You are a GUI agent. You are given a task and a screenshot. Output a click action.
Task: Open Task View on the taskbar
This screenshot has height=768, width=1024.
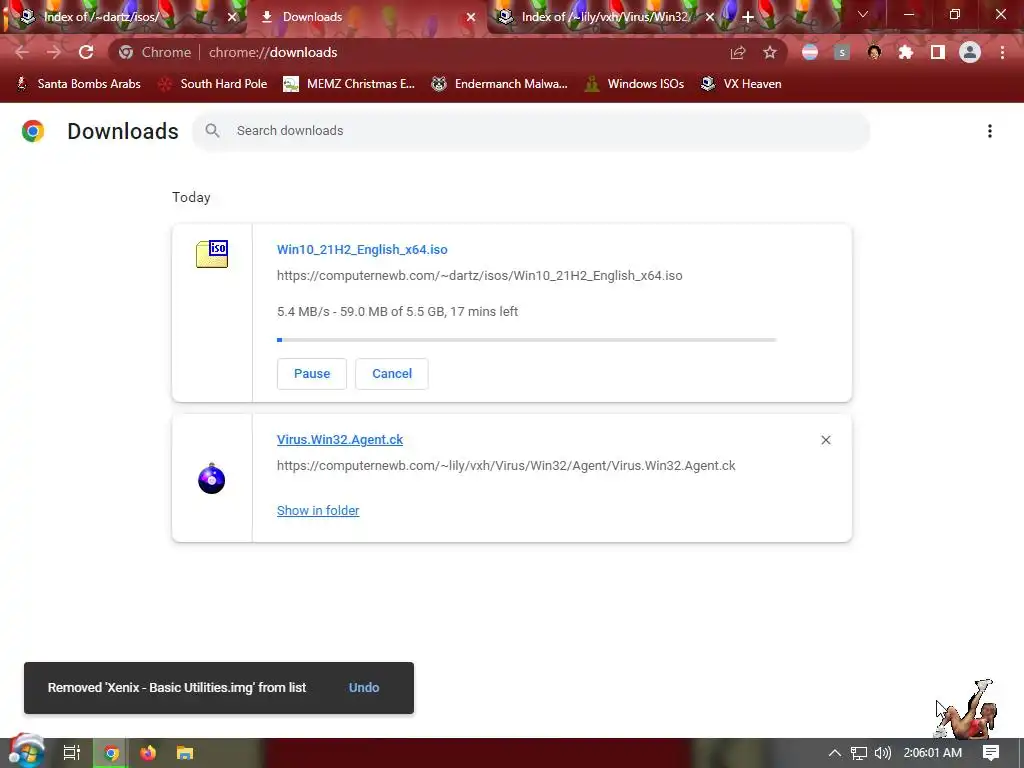[x=71, y=753]
